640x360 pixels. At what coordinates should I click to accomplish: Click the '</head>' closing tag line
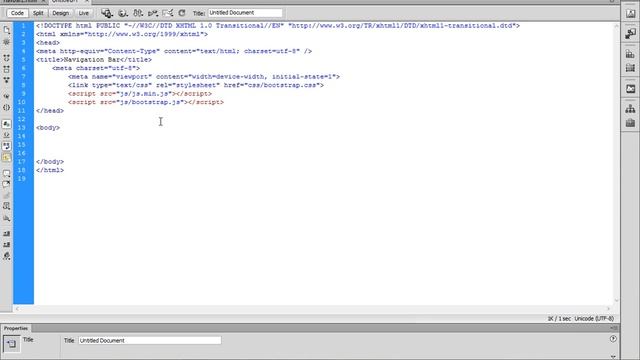pos(50,111)
